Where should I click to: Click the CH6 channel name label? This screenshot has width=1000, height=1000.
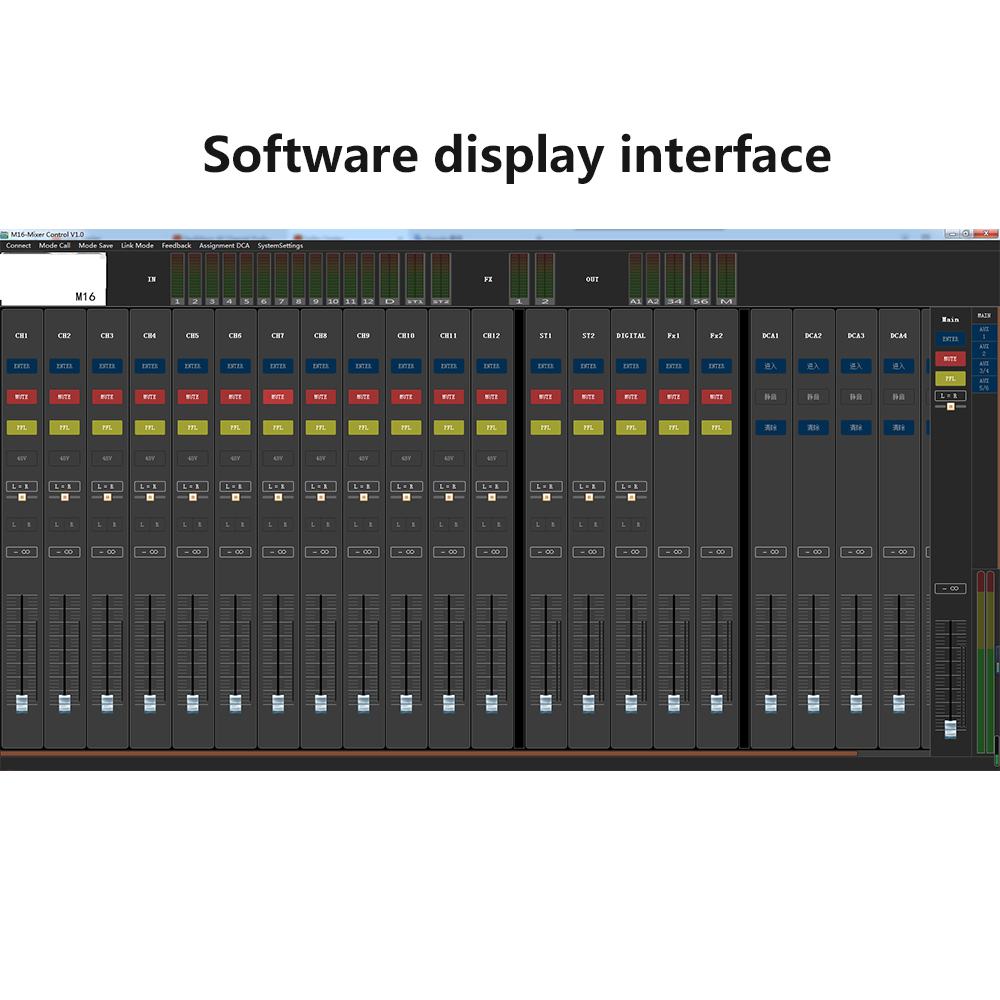tap(235, 335)
